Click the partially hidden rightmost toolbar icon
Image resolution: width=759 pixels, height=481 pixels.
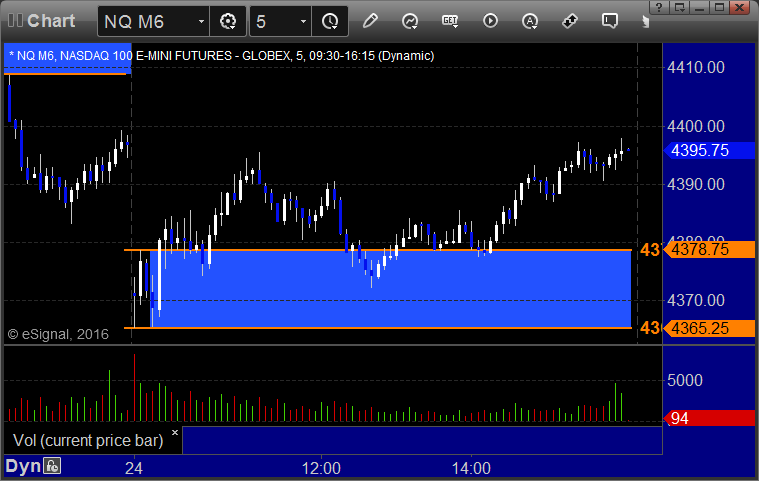click(645, 21)
